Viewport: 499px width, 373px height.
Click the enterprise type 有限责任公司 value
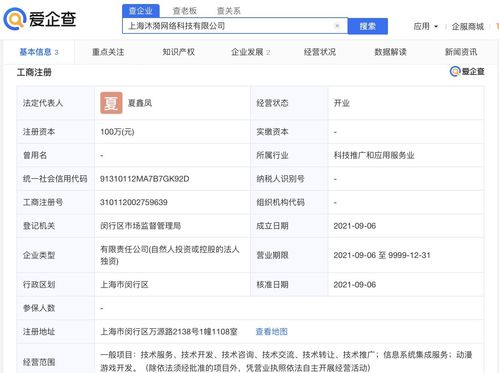coord(170,255)
